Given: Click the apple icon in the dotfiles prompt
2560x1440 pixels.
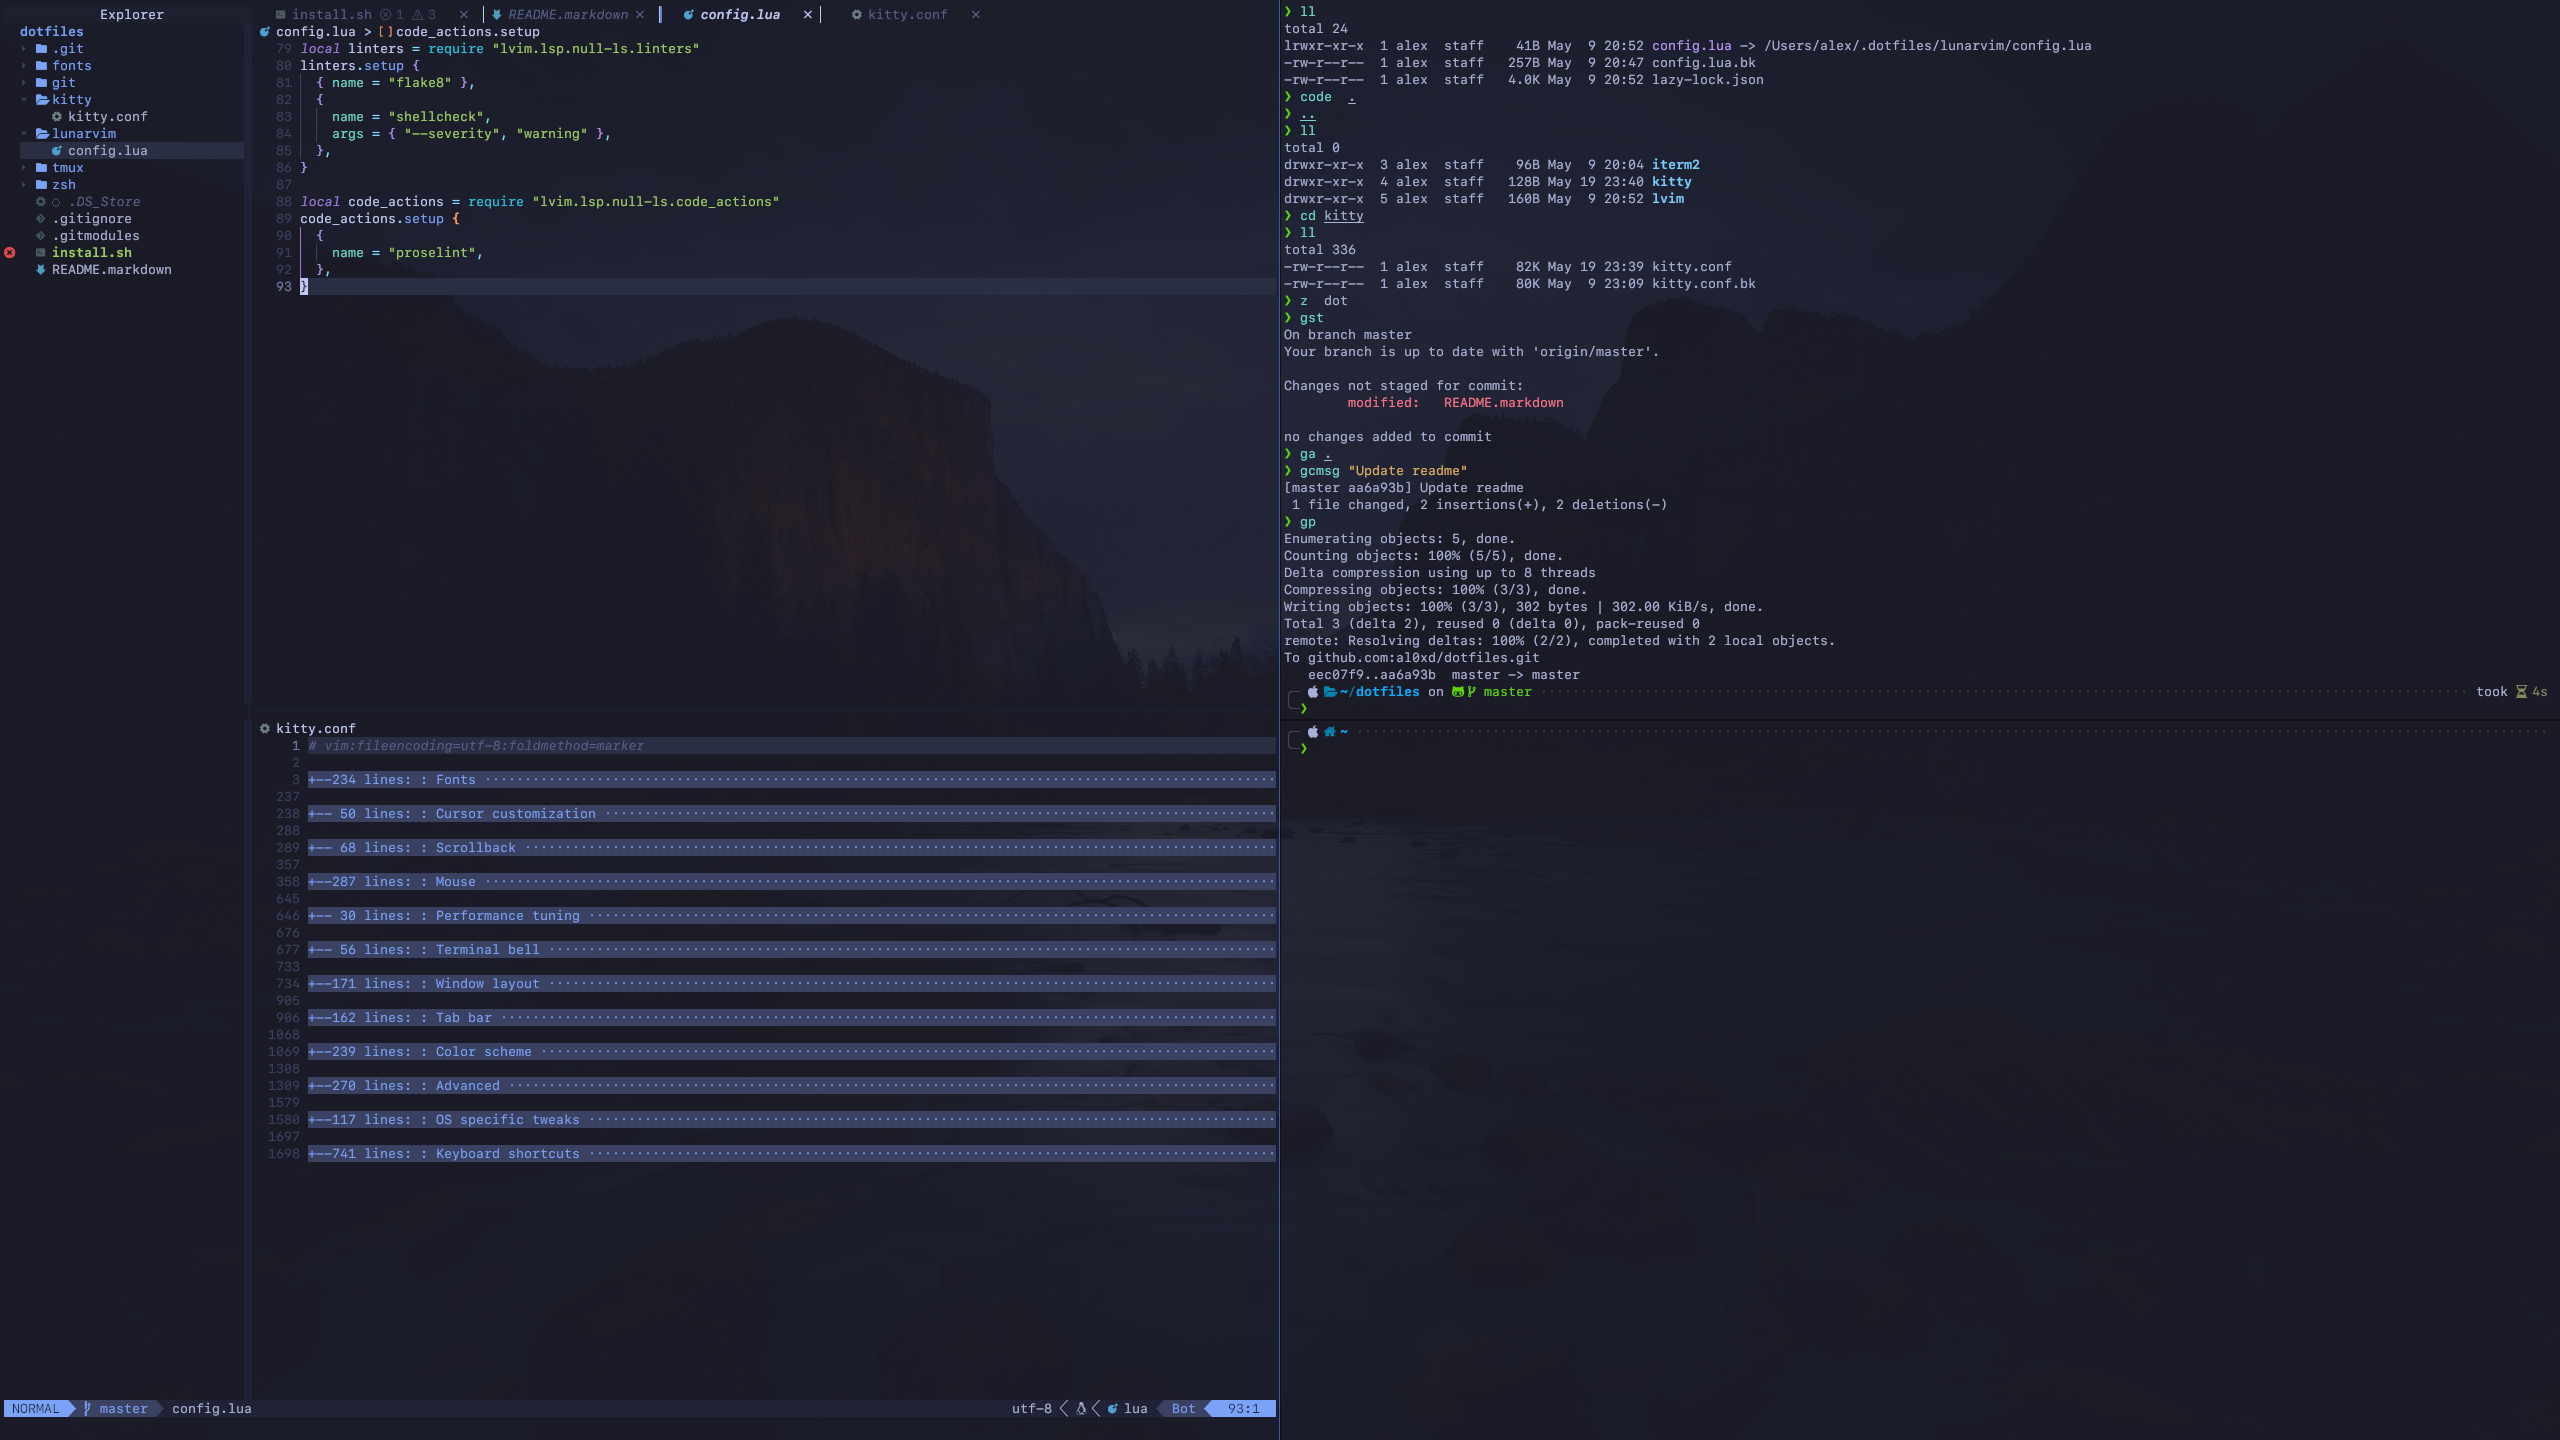Looking at the screenshot, I should (x=1313, y=692).
